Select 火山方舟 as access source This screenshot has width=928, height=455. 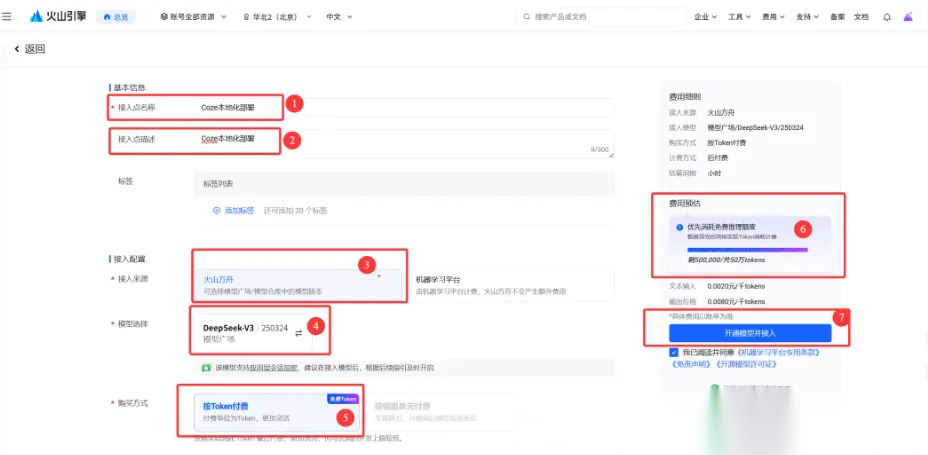coord(299,285)
